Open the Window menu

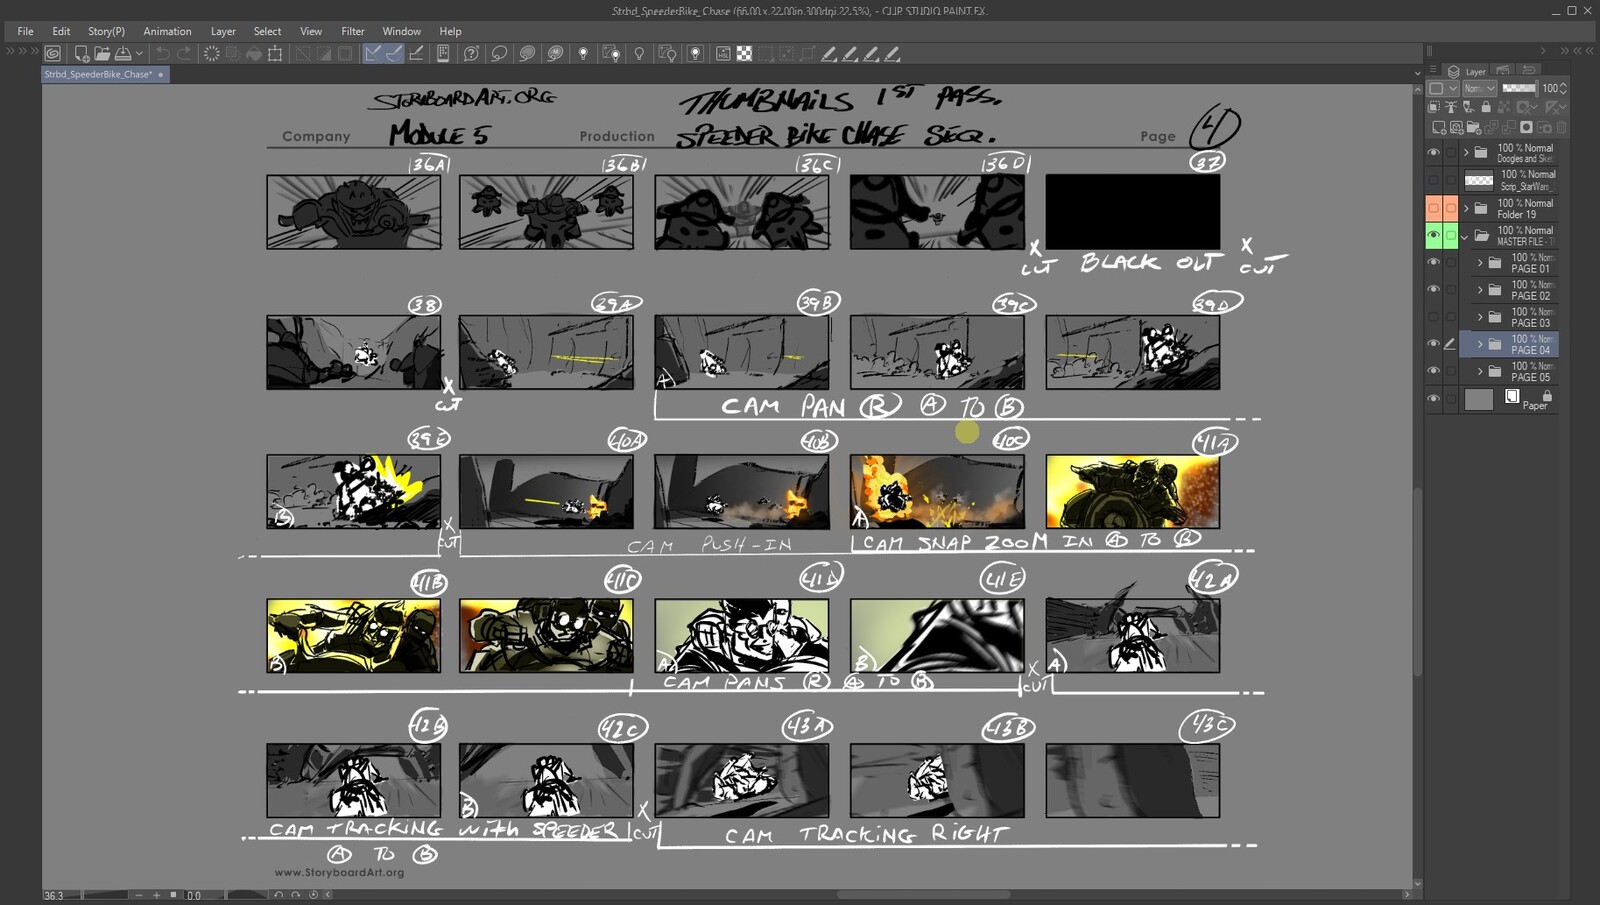[x=401, y=31]
